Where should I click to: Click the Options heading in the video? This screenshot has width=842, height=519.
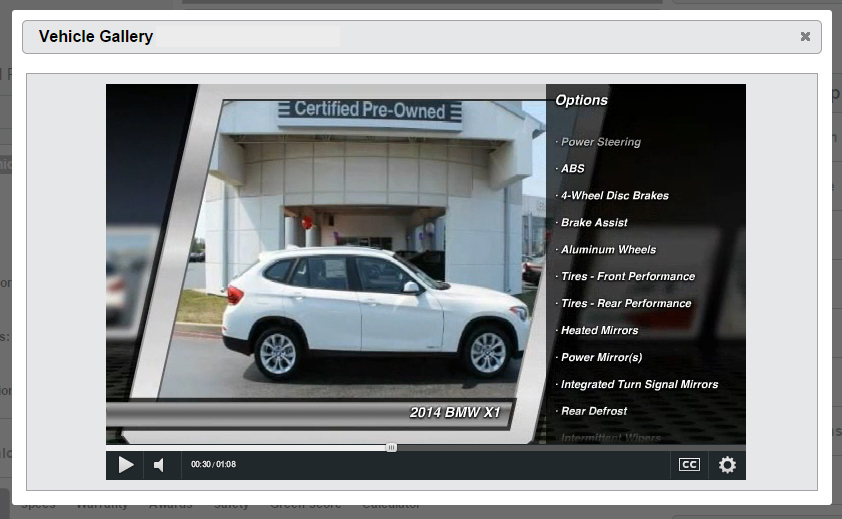(582, 100)
